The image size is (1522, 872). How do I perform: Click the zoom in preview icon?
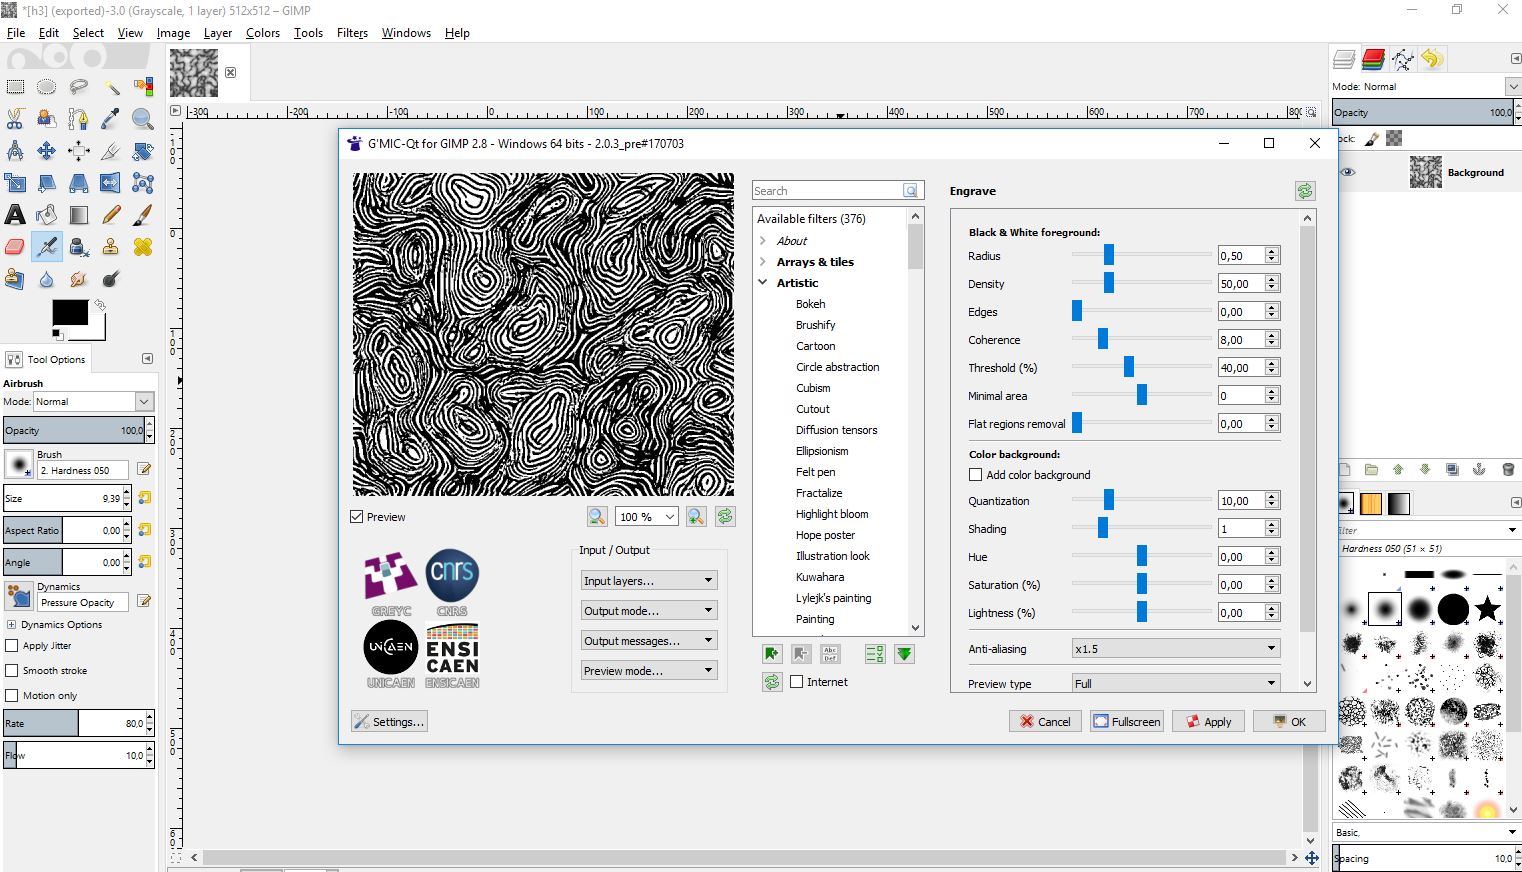[x=696, y=516]
